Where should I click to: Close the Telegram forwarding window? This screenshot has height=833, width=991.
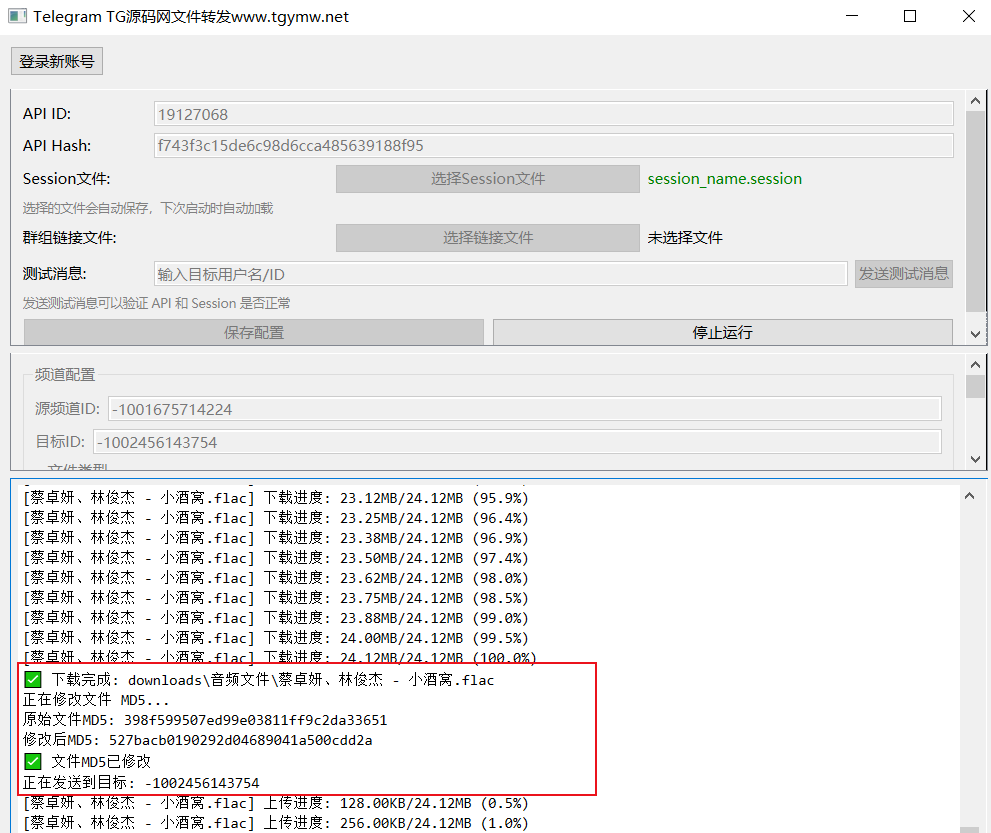pos(968,16)
